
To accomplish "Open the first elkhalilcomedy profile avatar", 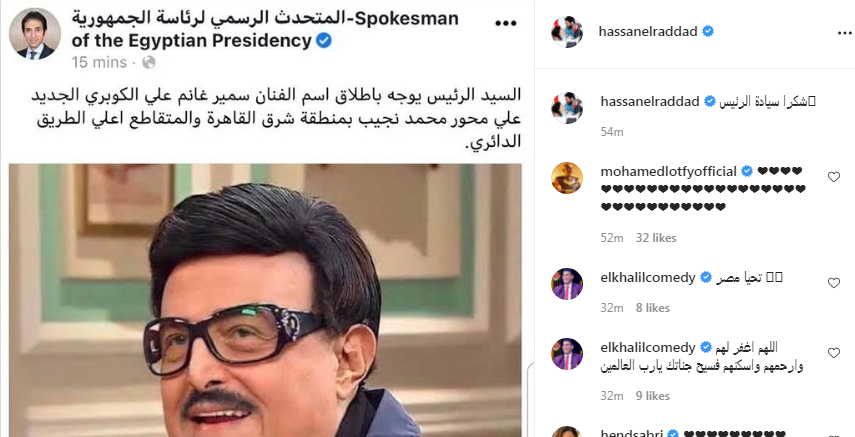I will (567, 284).
